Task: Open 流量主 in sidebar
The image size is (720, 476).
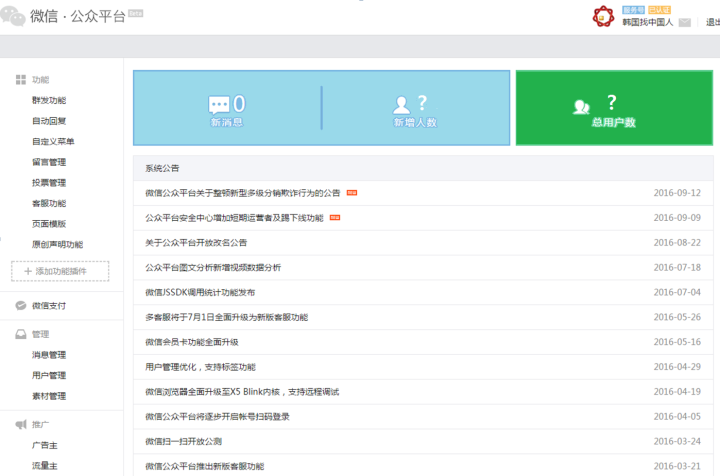Action: [45, 466]
